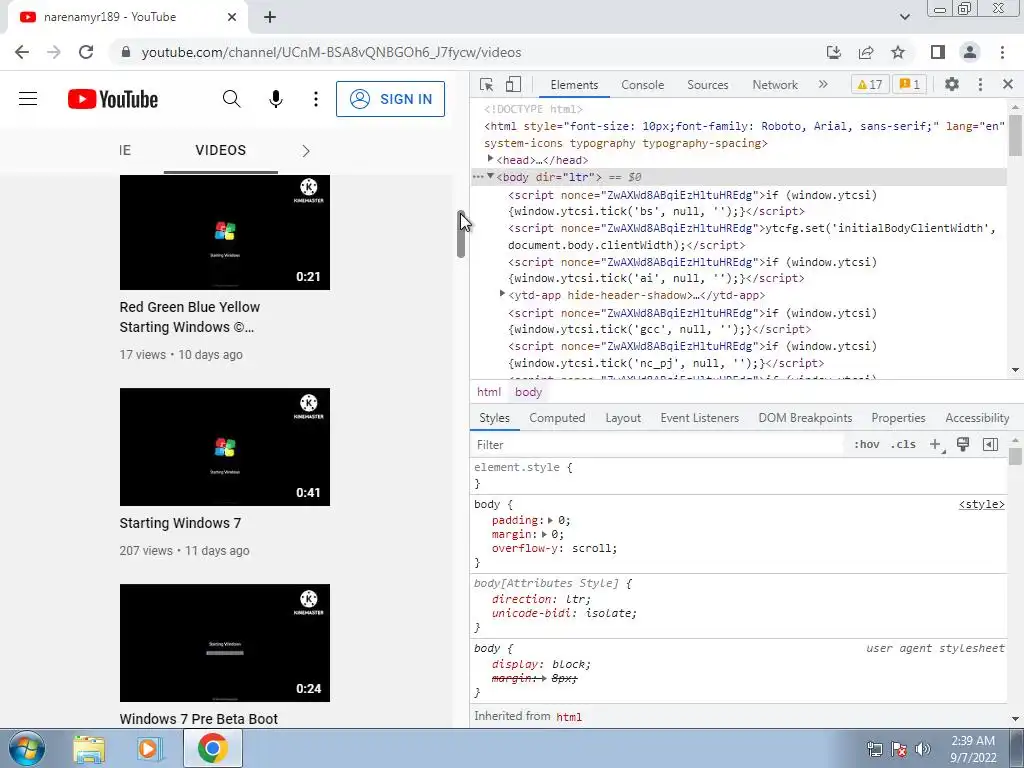The width and height of the screenshot is (1024, 768).
Task: Install app icon in address bar
Action: coord(834,52)
